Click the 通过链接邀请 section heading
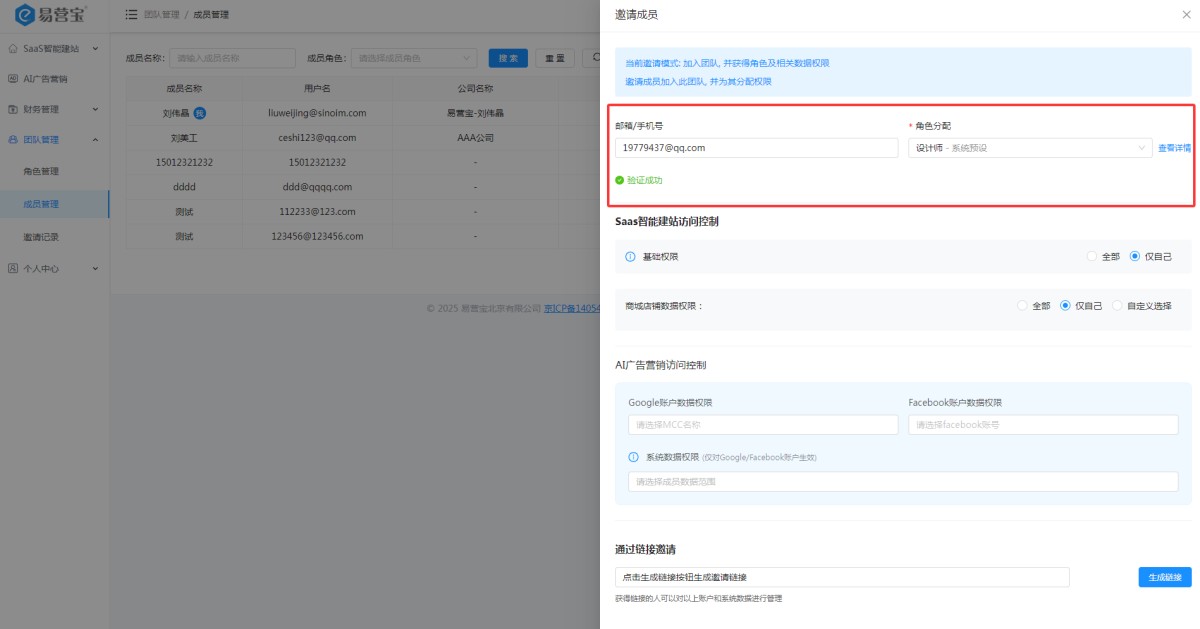The width and height of the screenshot is (1200, 629). (647, 549)
